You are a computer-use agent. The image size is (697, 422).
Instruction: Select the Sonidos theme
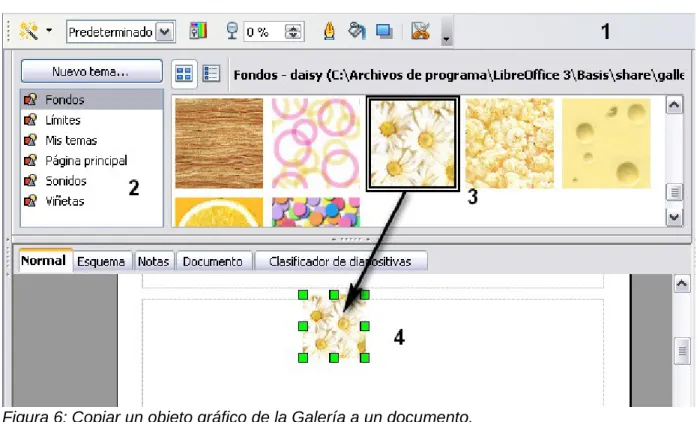point(92,181)
